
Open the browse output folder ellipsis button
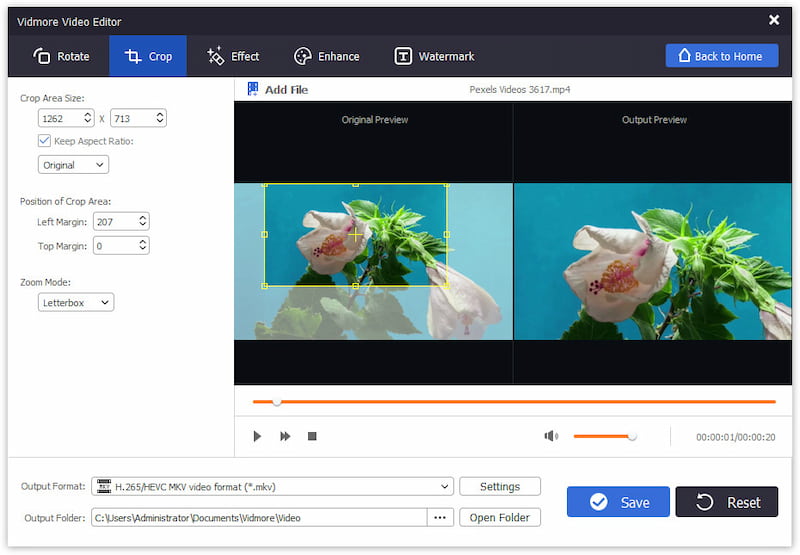click(x=440, y=517)
